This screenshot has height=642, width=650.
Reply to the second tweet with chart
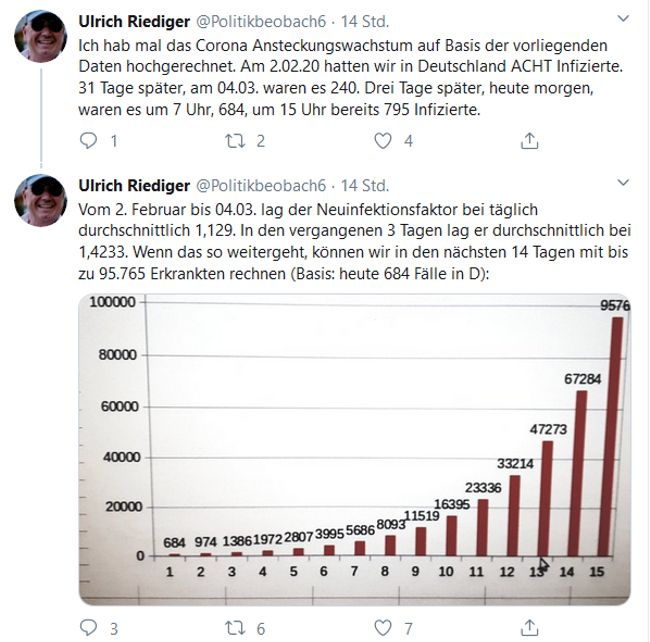[x=88, y=628]
